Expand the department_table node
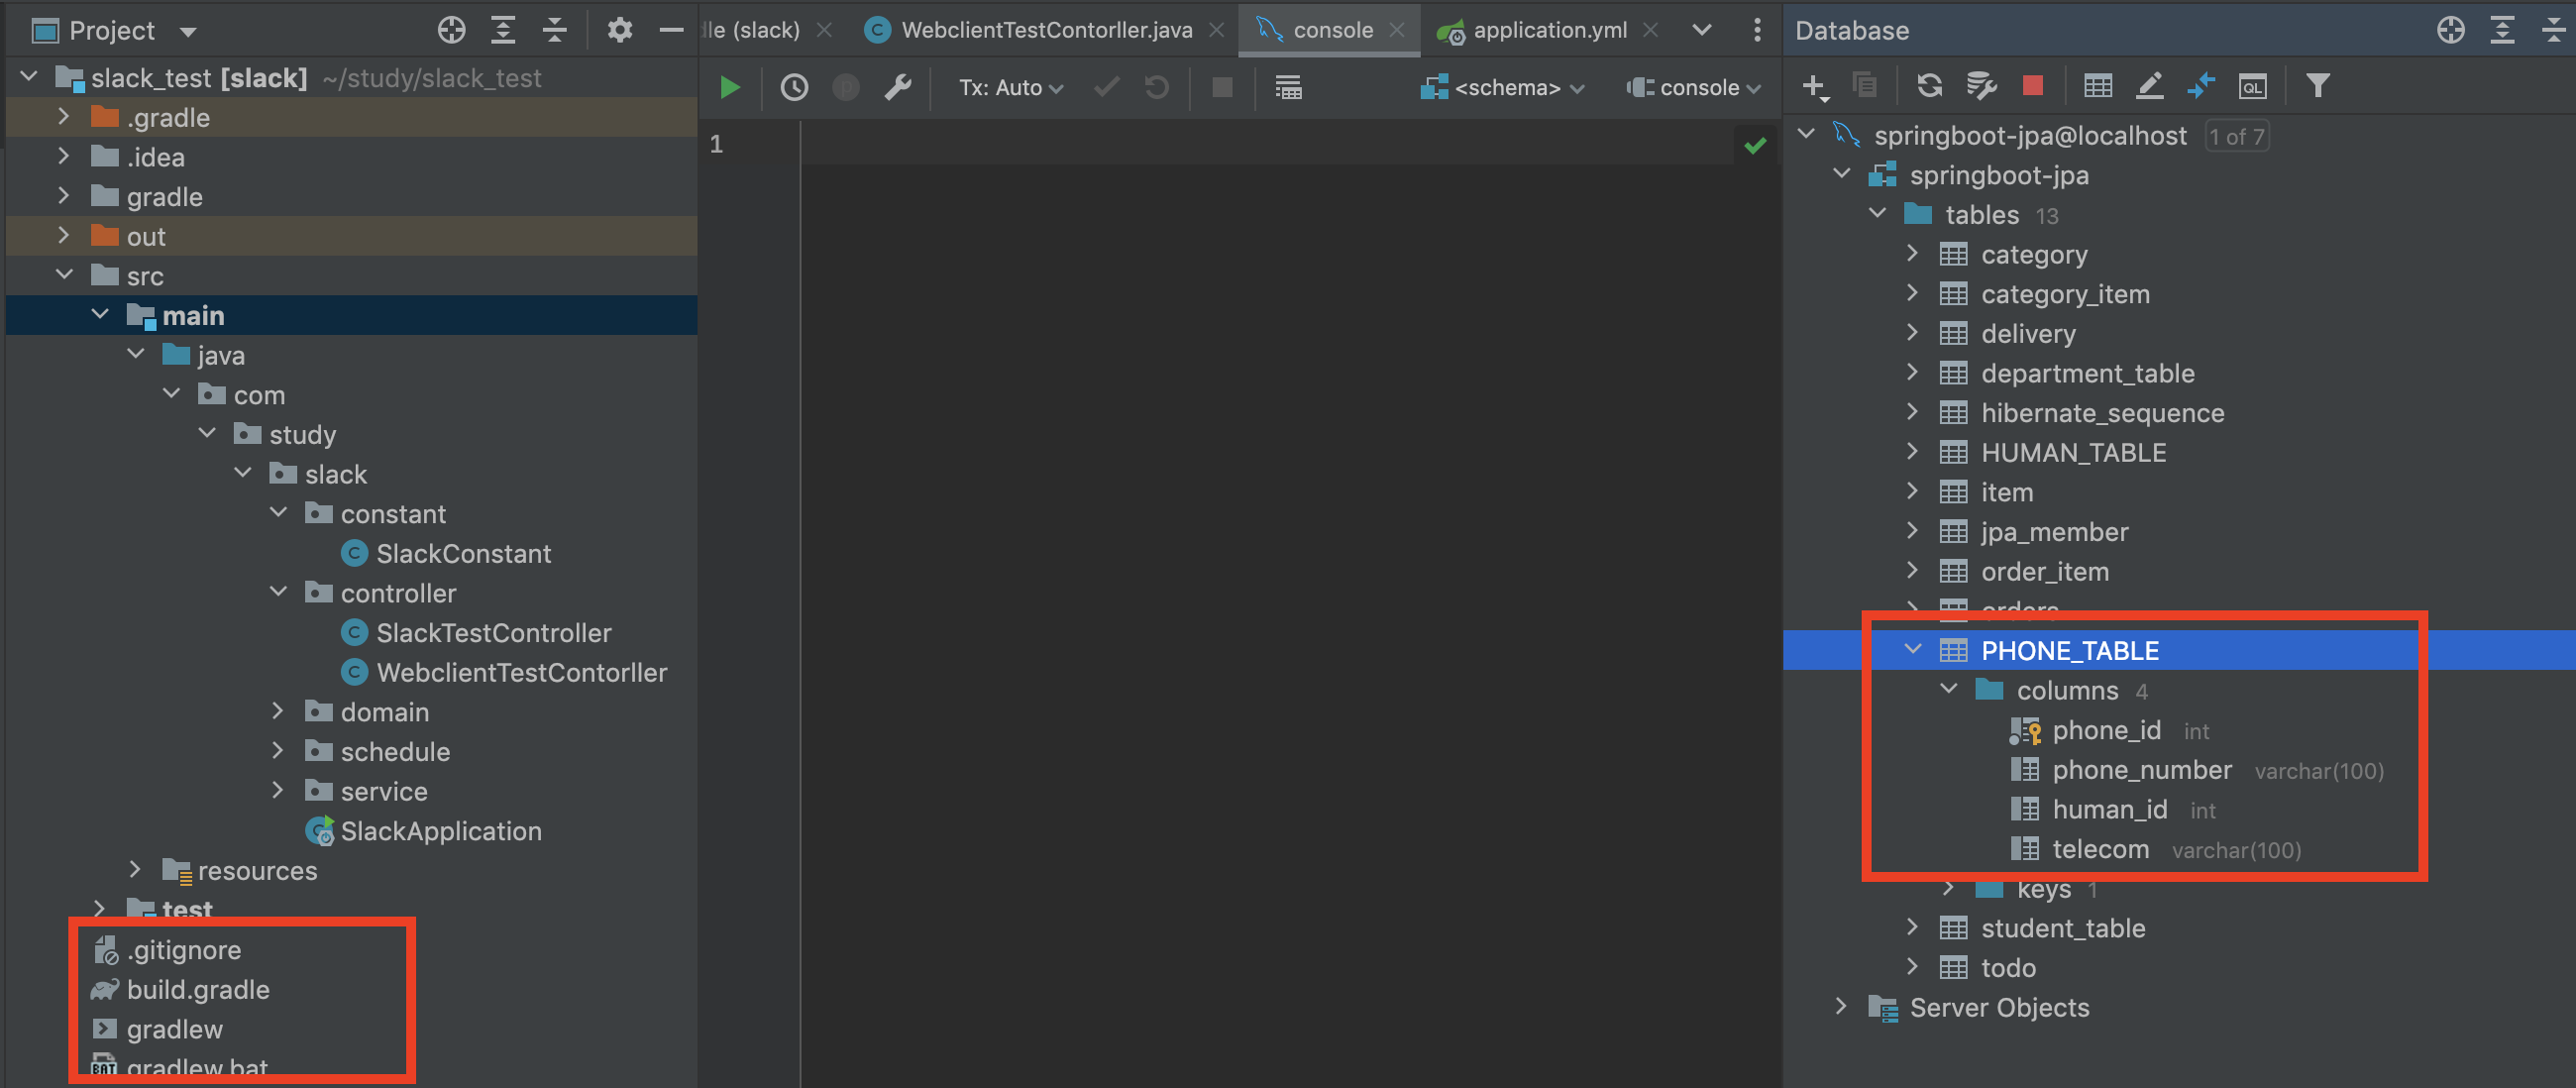2576x1088 pixels. [1913, 372]
